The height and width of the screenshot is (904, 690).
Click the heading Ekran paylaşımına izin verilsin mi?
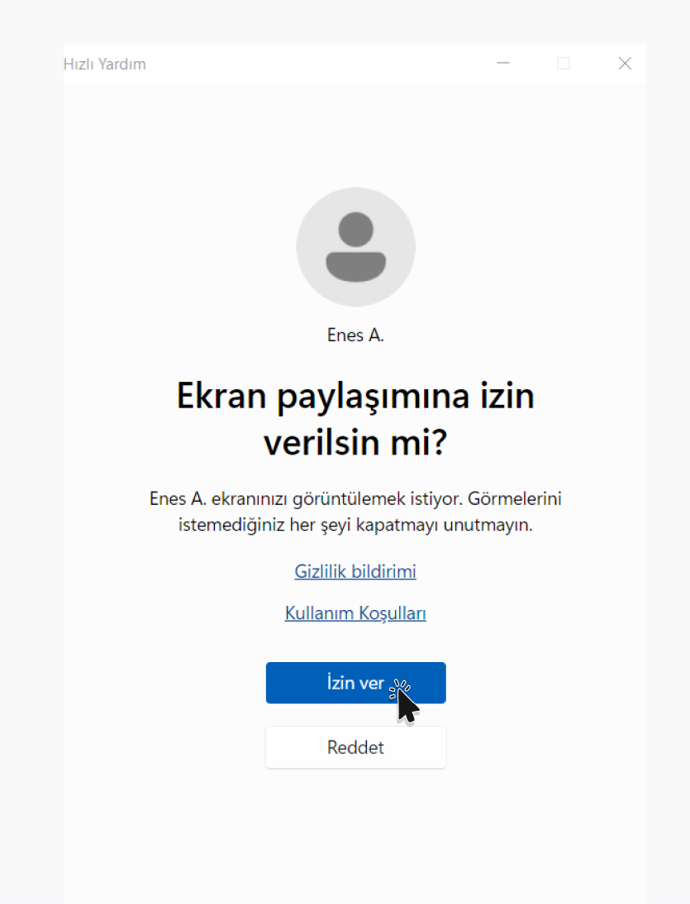click(355, 419)
